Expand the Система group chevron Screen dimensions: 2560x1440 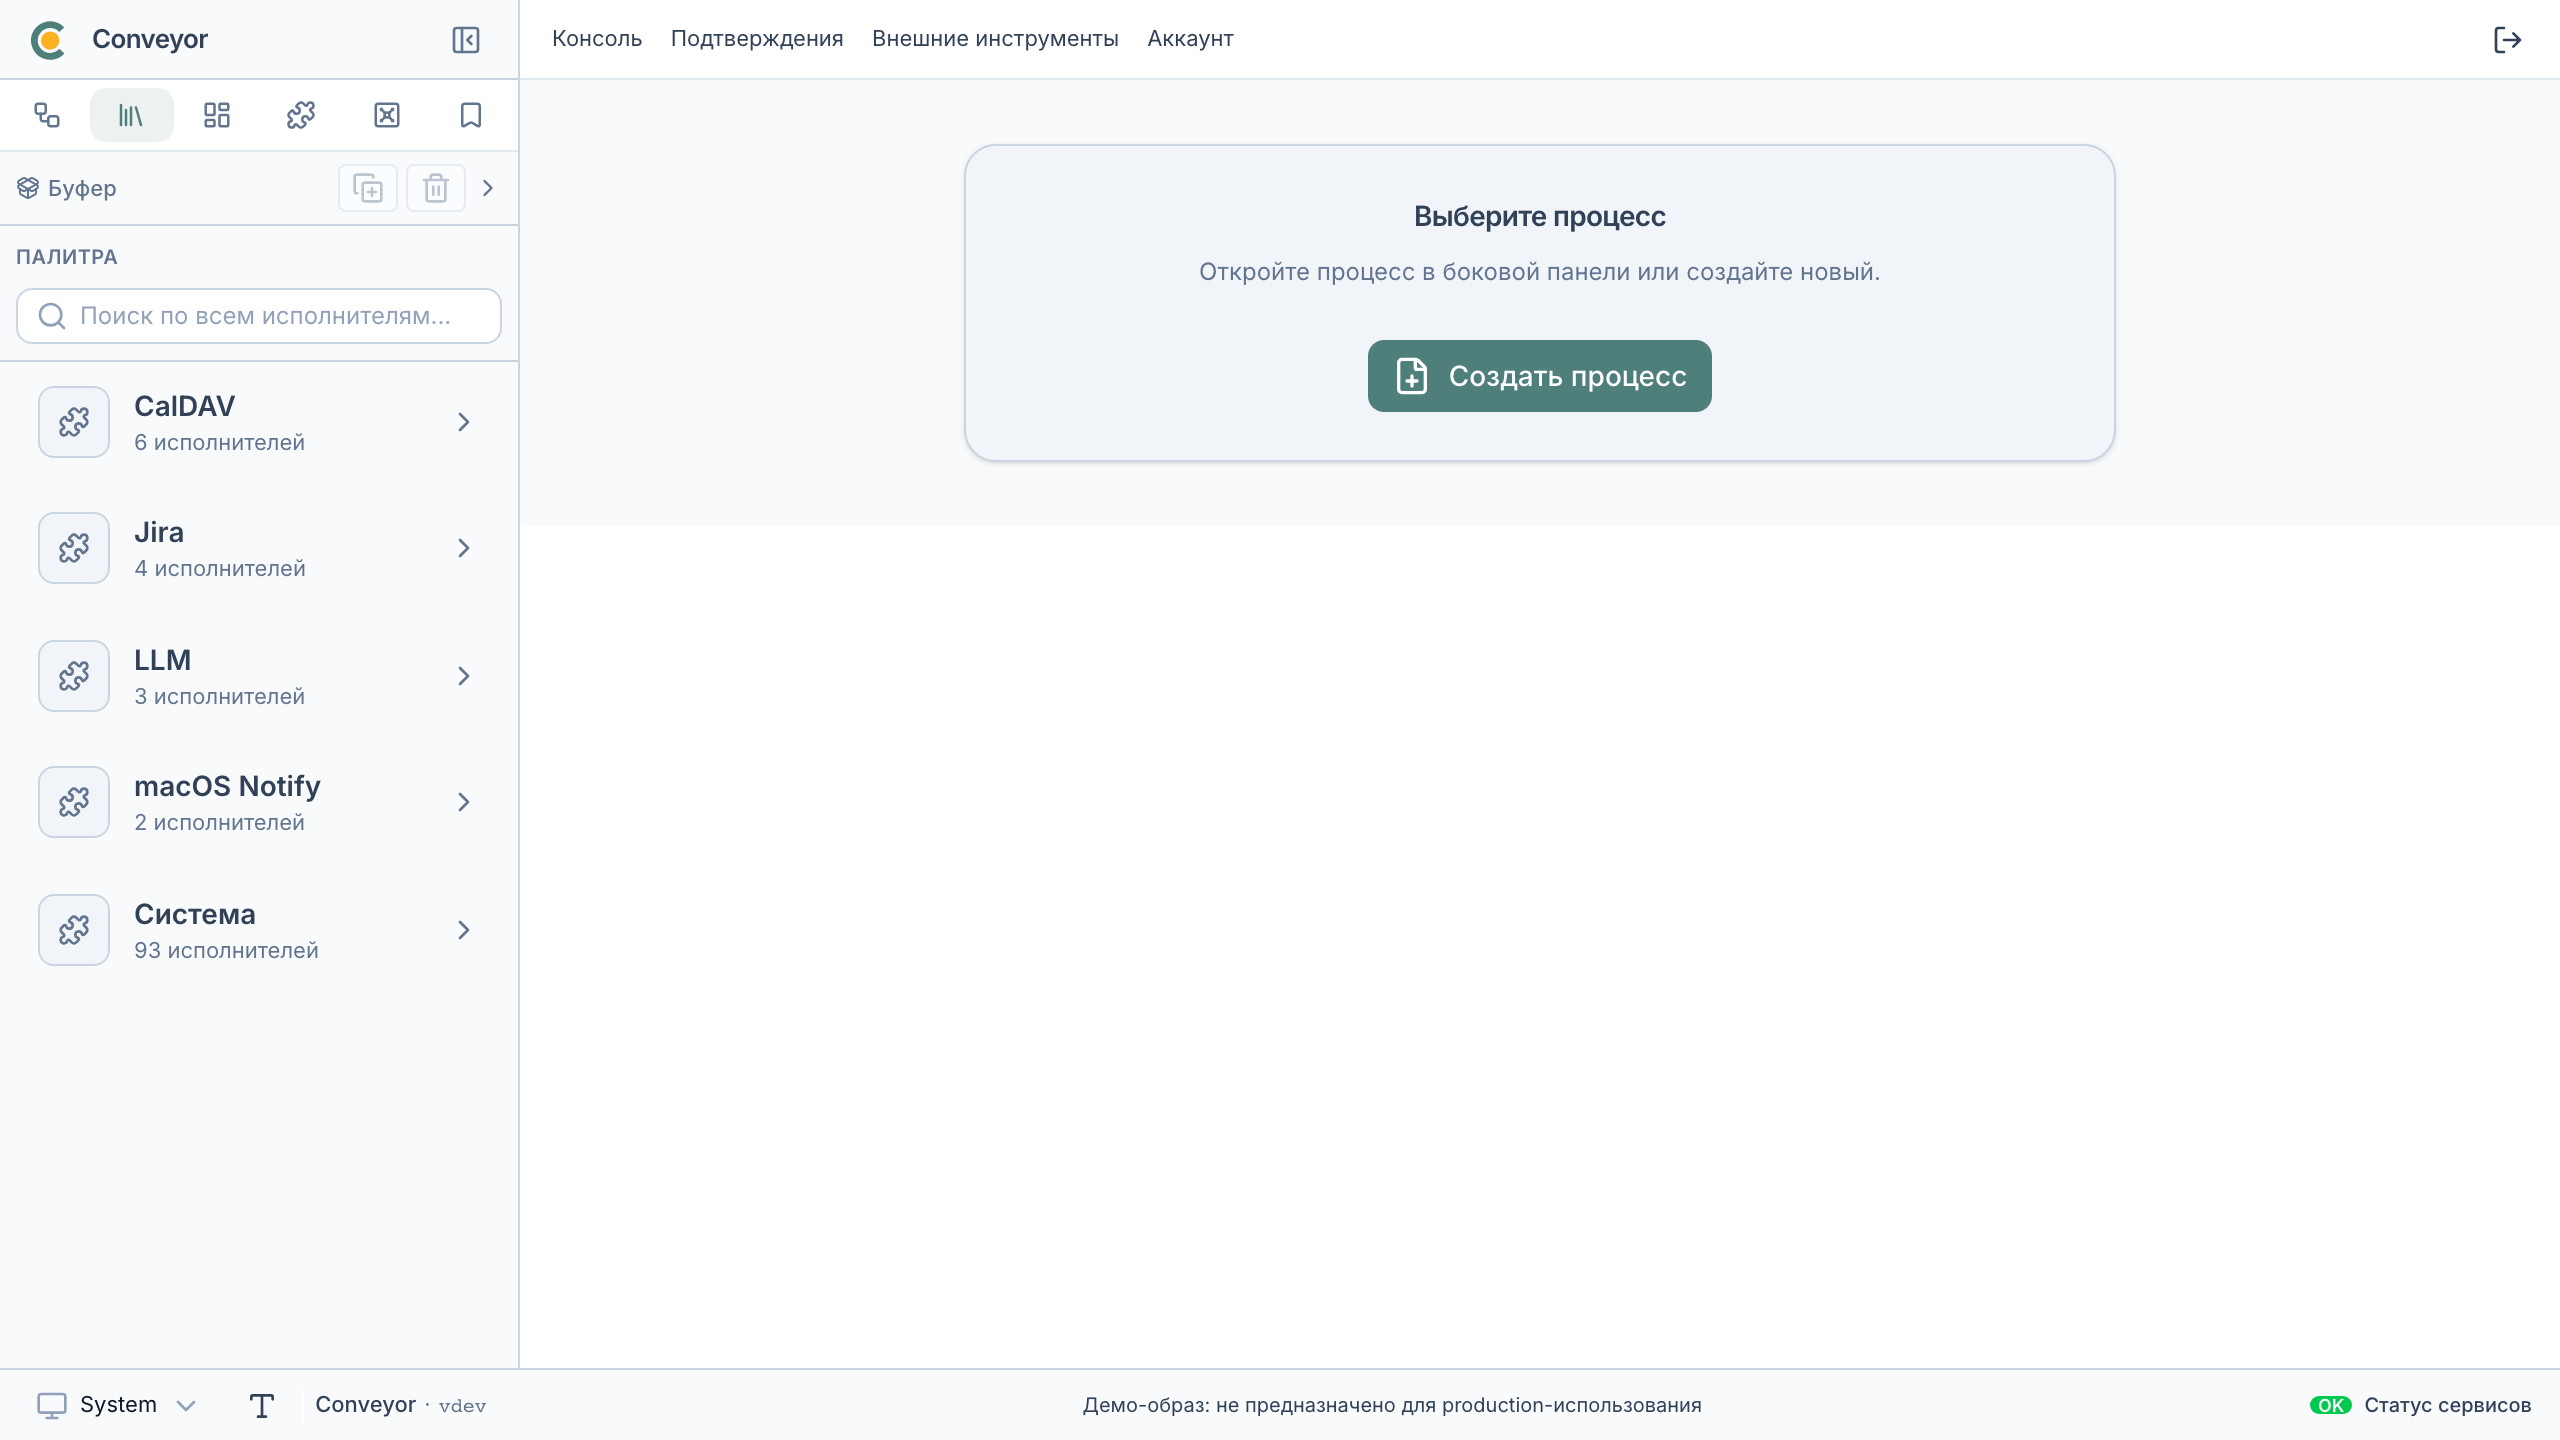coord(464,930)
